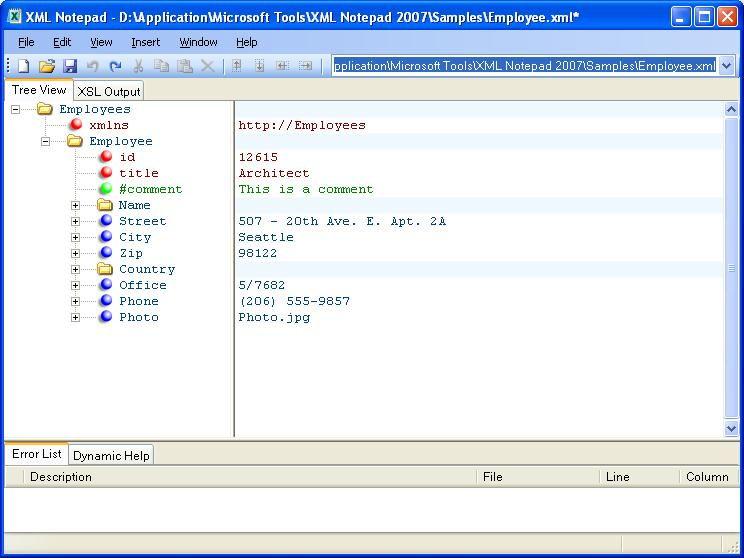Click the Copy toolbar icon
This screenshot has height=558, width=744.
point(161,66)
